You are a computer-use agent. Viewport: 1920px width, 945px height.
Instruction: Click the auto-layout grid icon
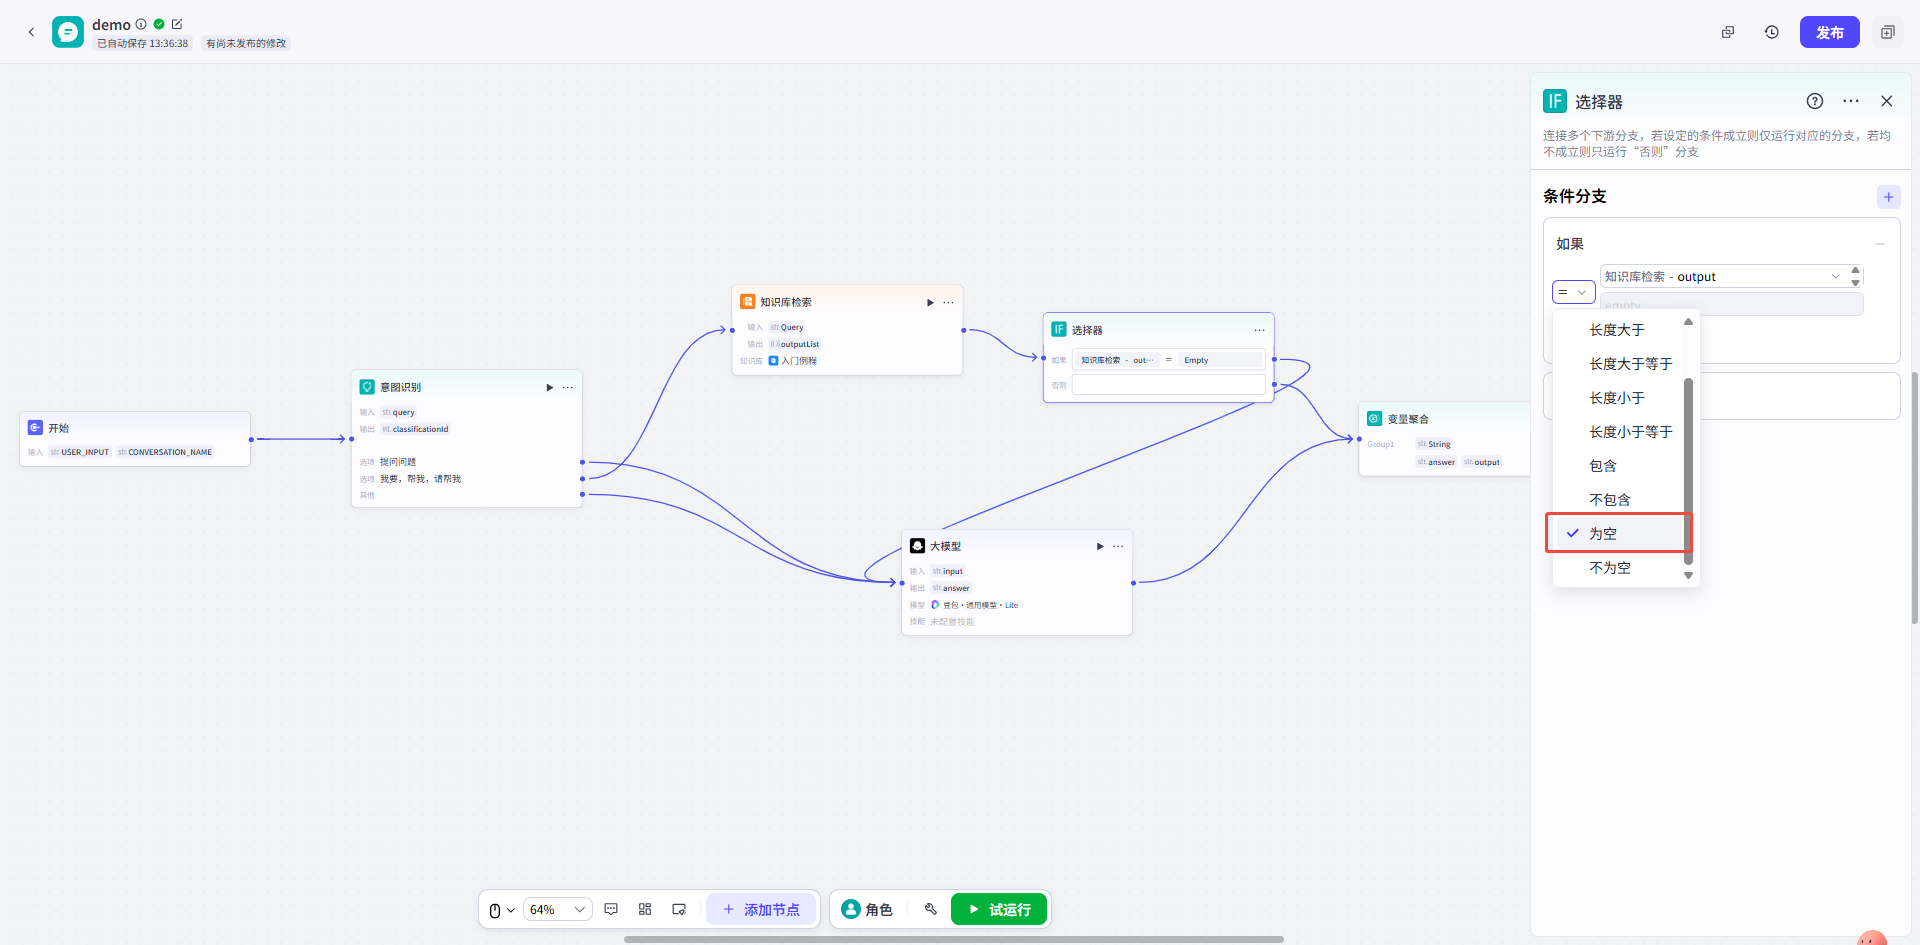click(645, 909)
